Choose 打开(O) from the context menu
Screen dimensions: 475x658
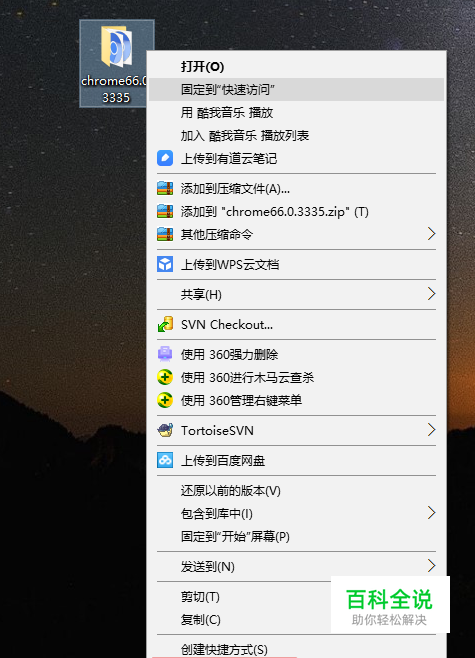tap(296, 66)
